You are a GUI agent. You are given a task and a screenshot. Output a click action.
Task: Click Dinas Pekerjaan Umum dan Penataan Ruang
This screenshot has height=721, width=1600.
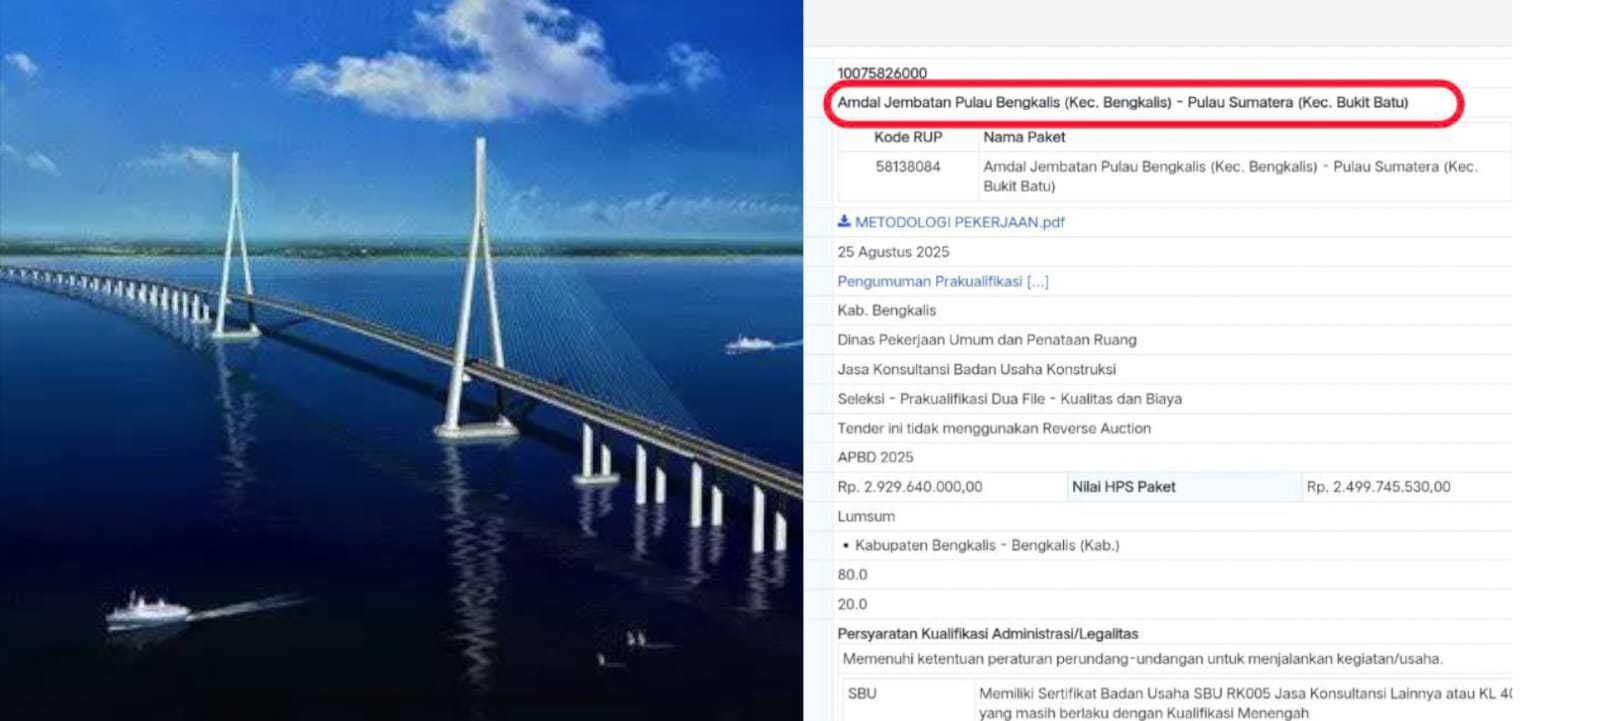coord(987,340)
